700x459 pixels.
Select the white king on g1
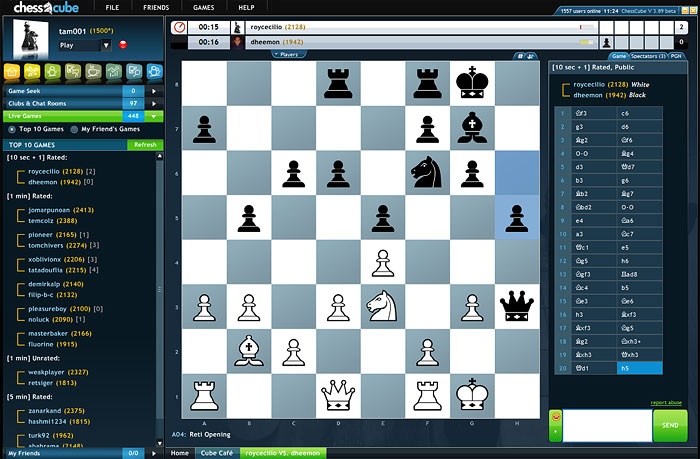coord(472,396)
